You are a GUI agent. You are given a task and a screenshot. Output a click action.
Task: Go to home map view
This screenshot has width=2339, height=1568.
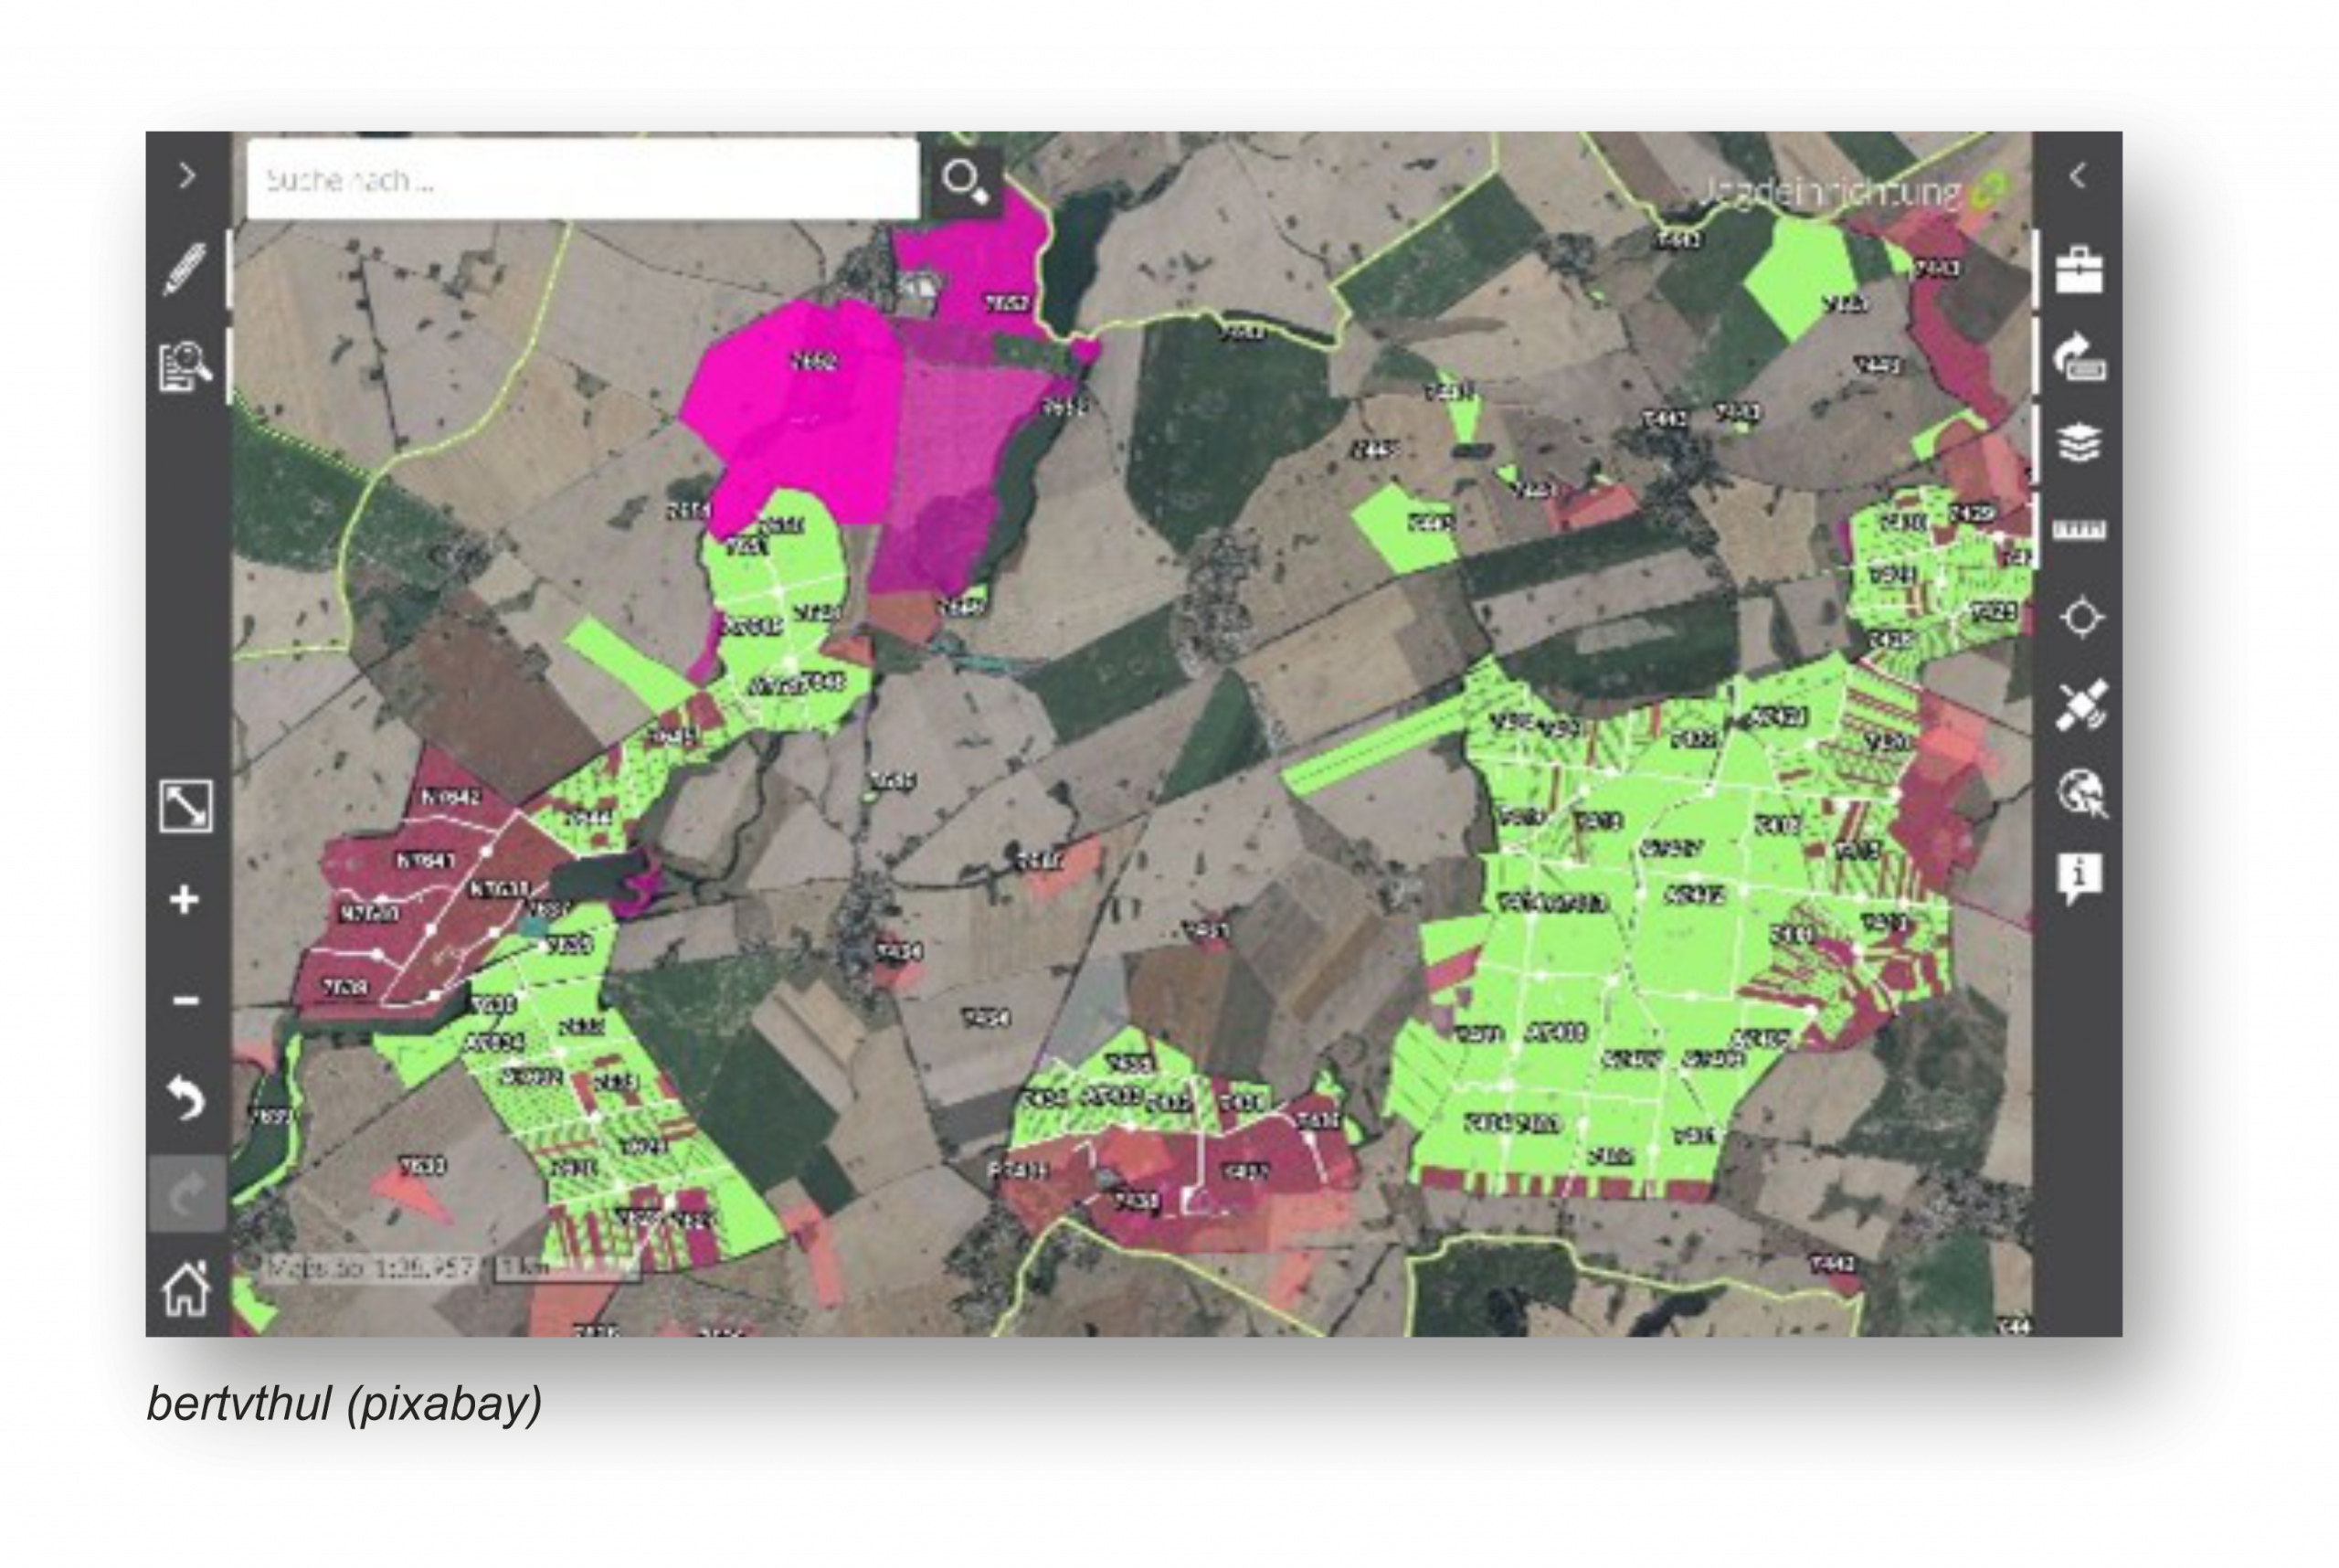tap(186, 1289)
